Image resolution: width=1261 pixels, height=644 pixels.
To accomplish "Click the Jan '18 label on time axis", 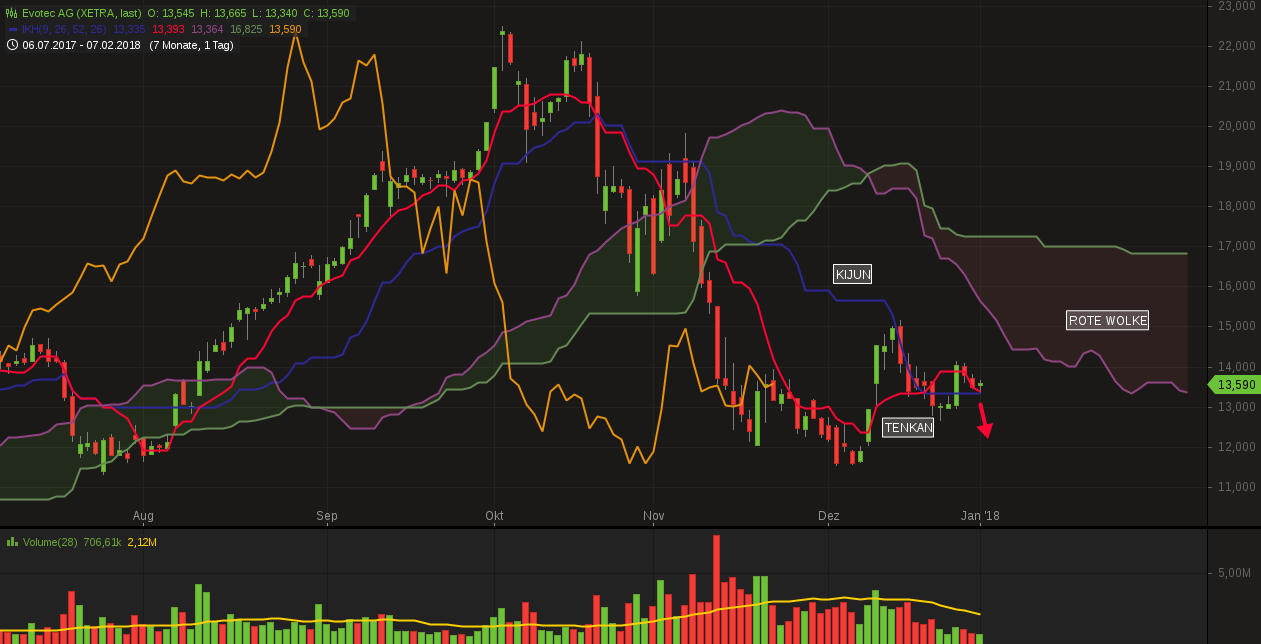I will (x=980, y=516).
